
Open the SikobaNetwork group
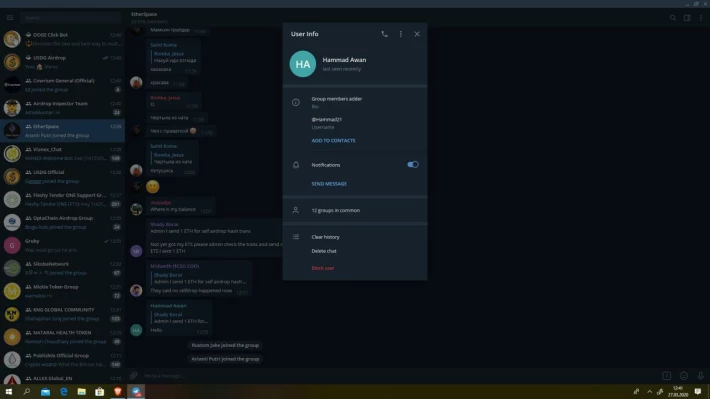tap(62, 268)
